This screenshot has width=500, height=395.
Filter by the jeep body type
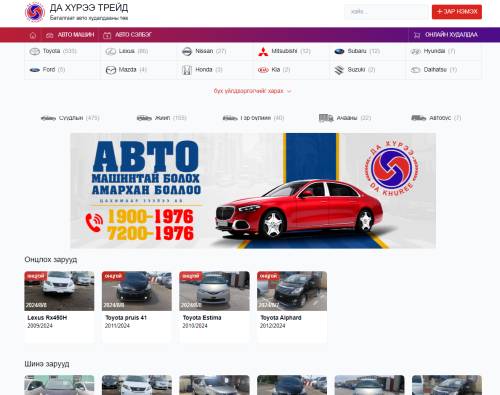pos(162,118)
